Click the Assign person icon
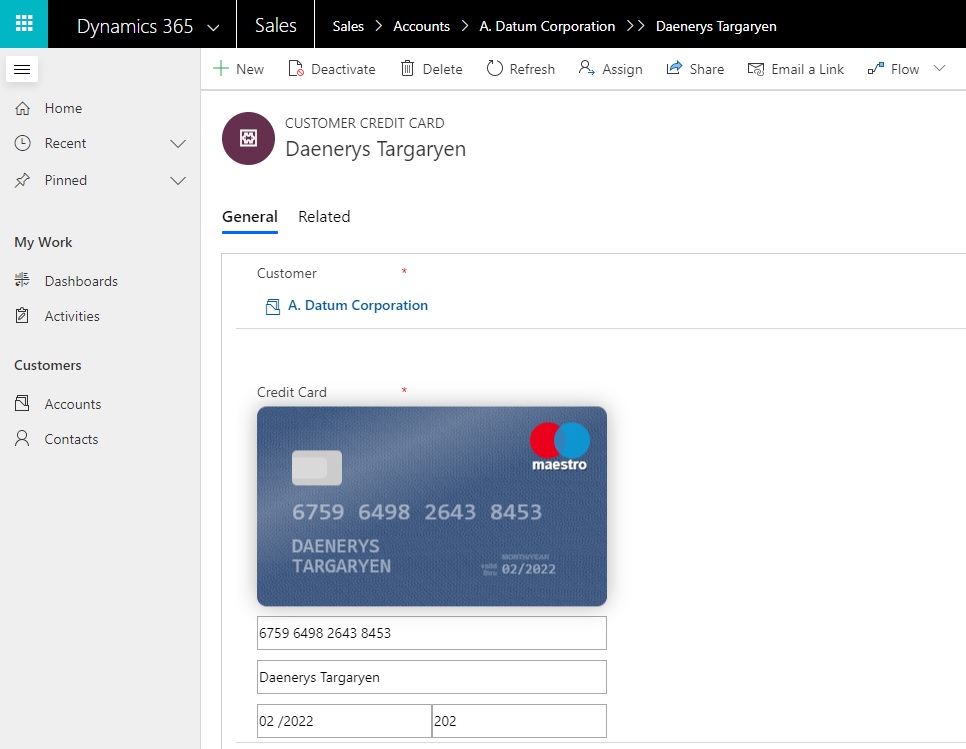Screen dimensions: 966x749 pos(586,68)
